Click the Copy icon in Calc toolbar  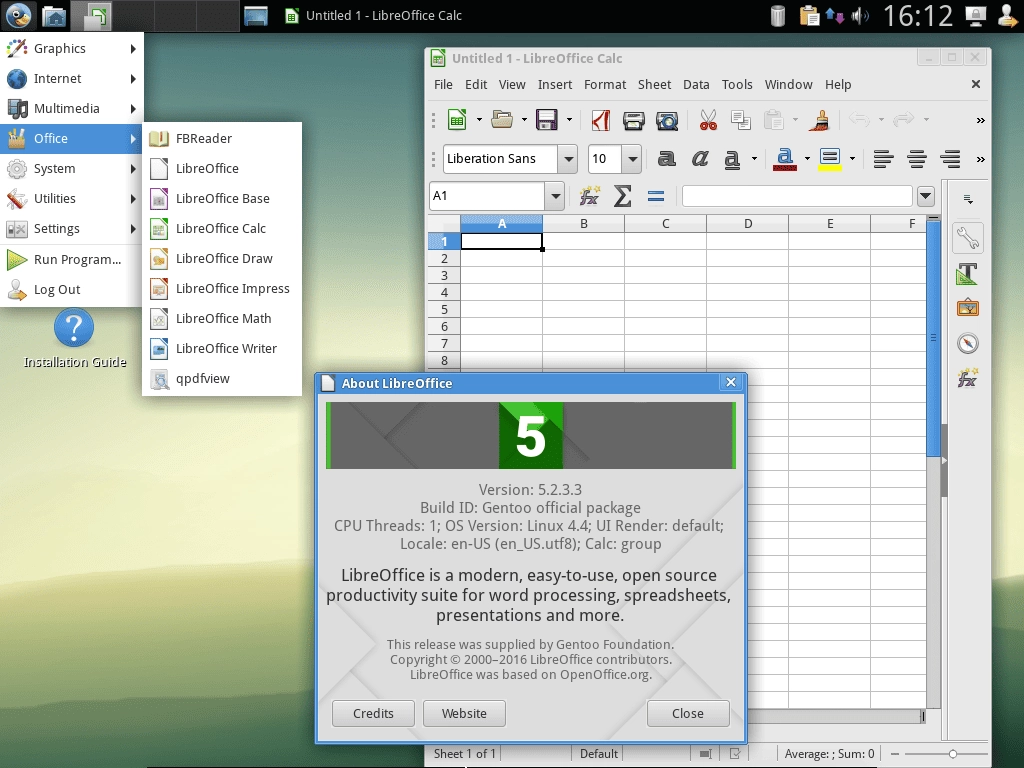point(741,120)
